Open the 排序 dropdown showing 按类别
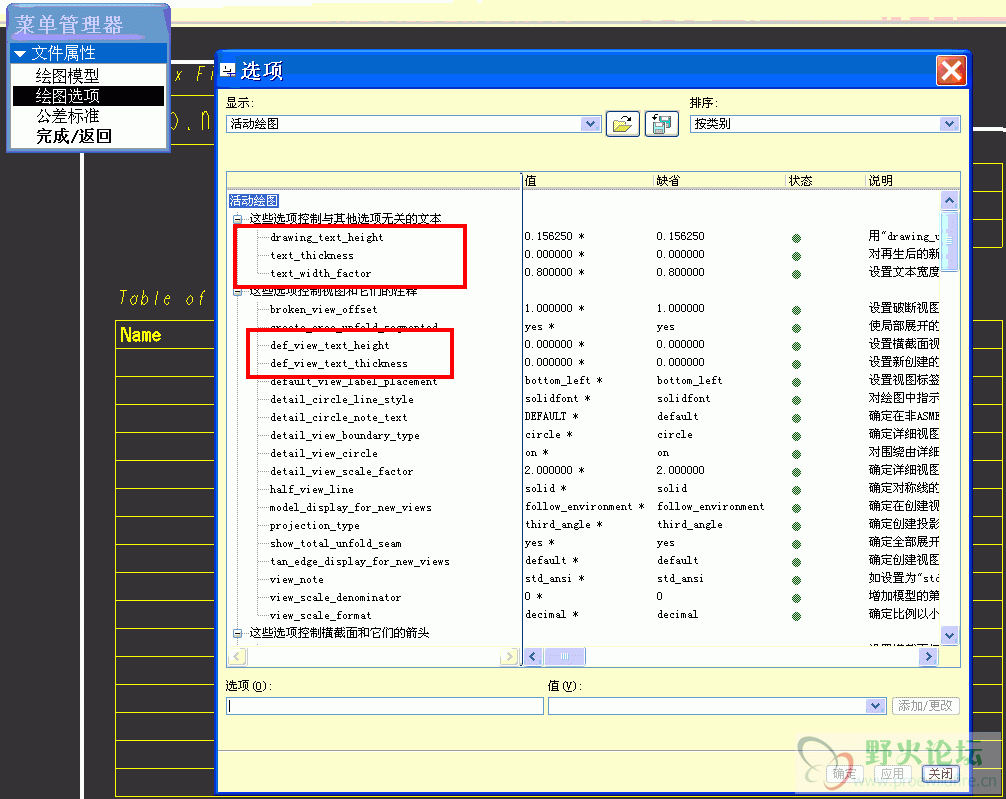Screen dimensions: 1006x799 [950, 124]
